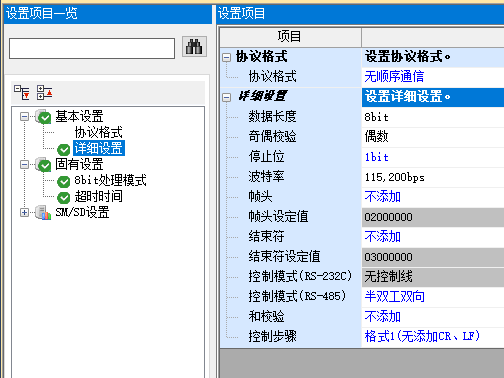504x378 pixels.
Task: Open the 控制模式(RS-485) 半双工双向 value
Action: (x=433, y=297)
